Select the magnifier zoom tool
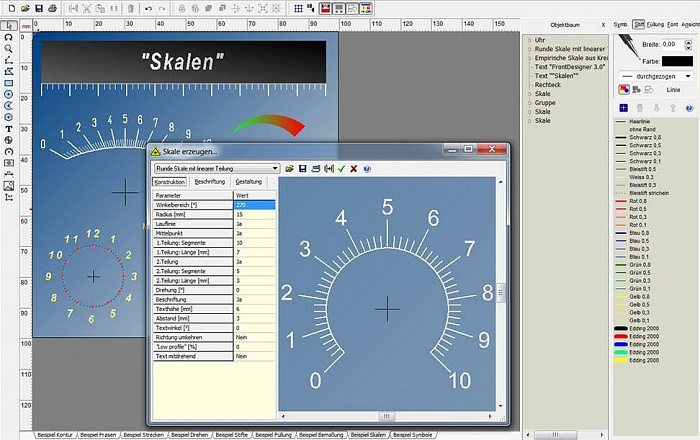This screenshot has height=440, width=700. tap(9, 48)
